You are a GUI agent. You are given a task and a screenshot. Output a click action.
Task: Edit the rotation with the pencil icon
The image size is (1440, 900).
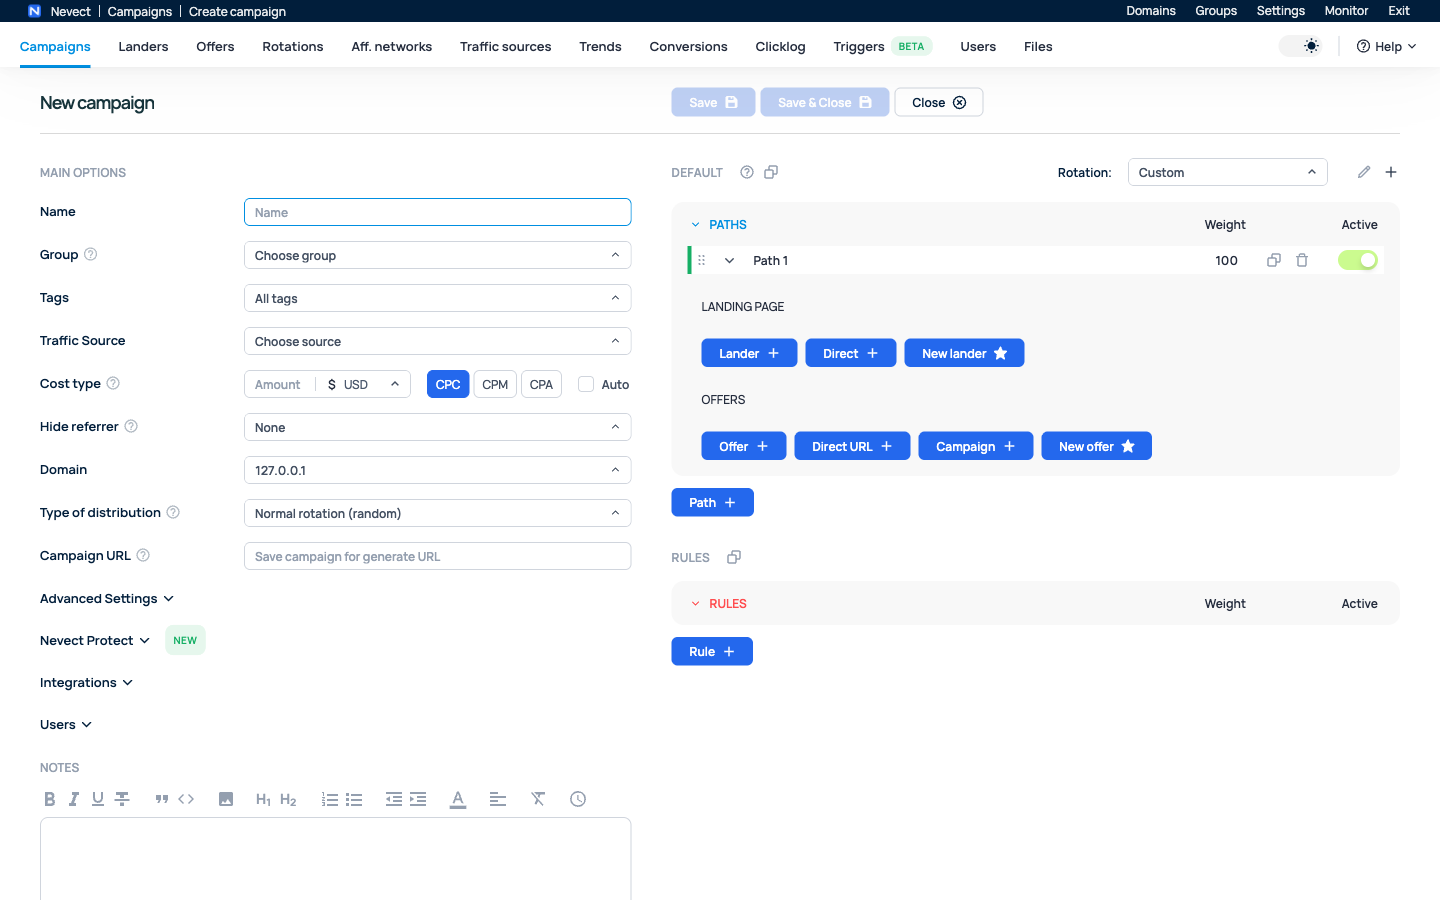1364,172
